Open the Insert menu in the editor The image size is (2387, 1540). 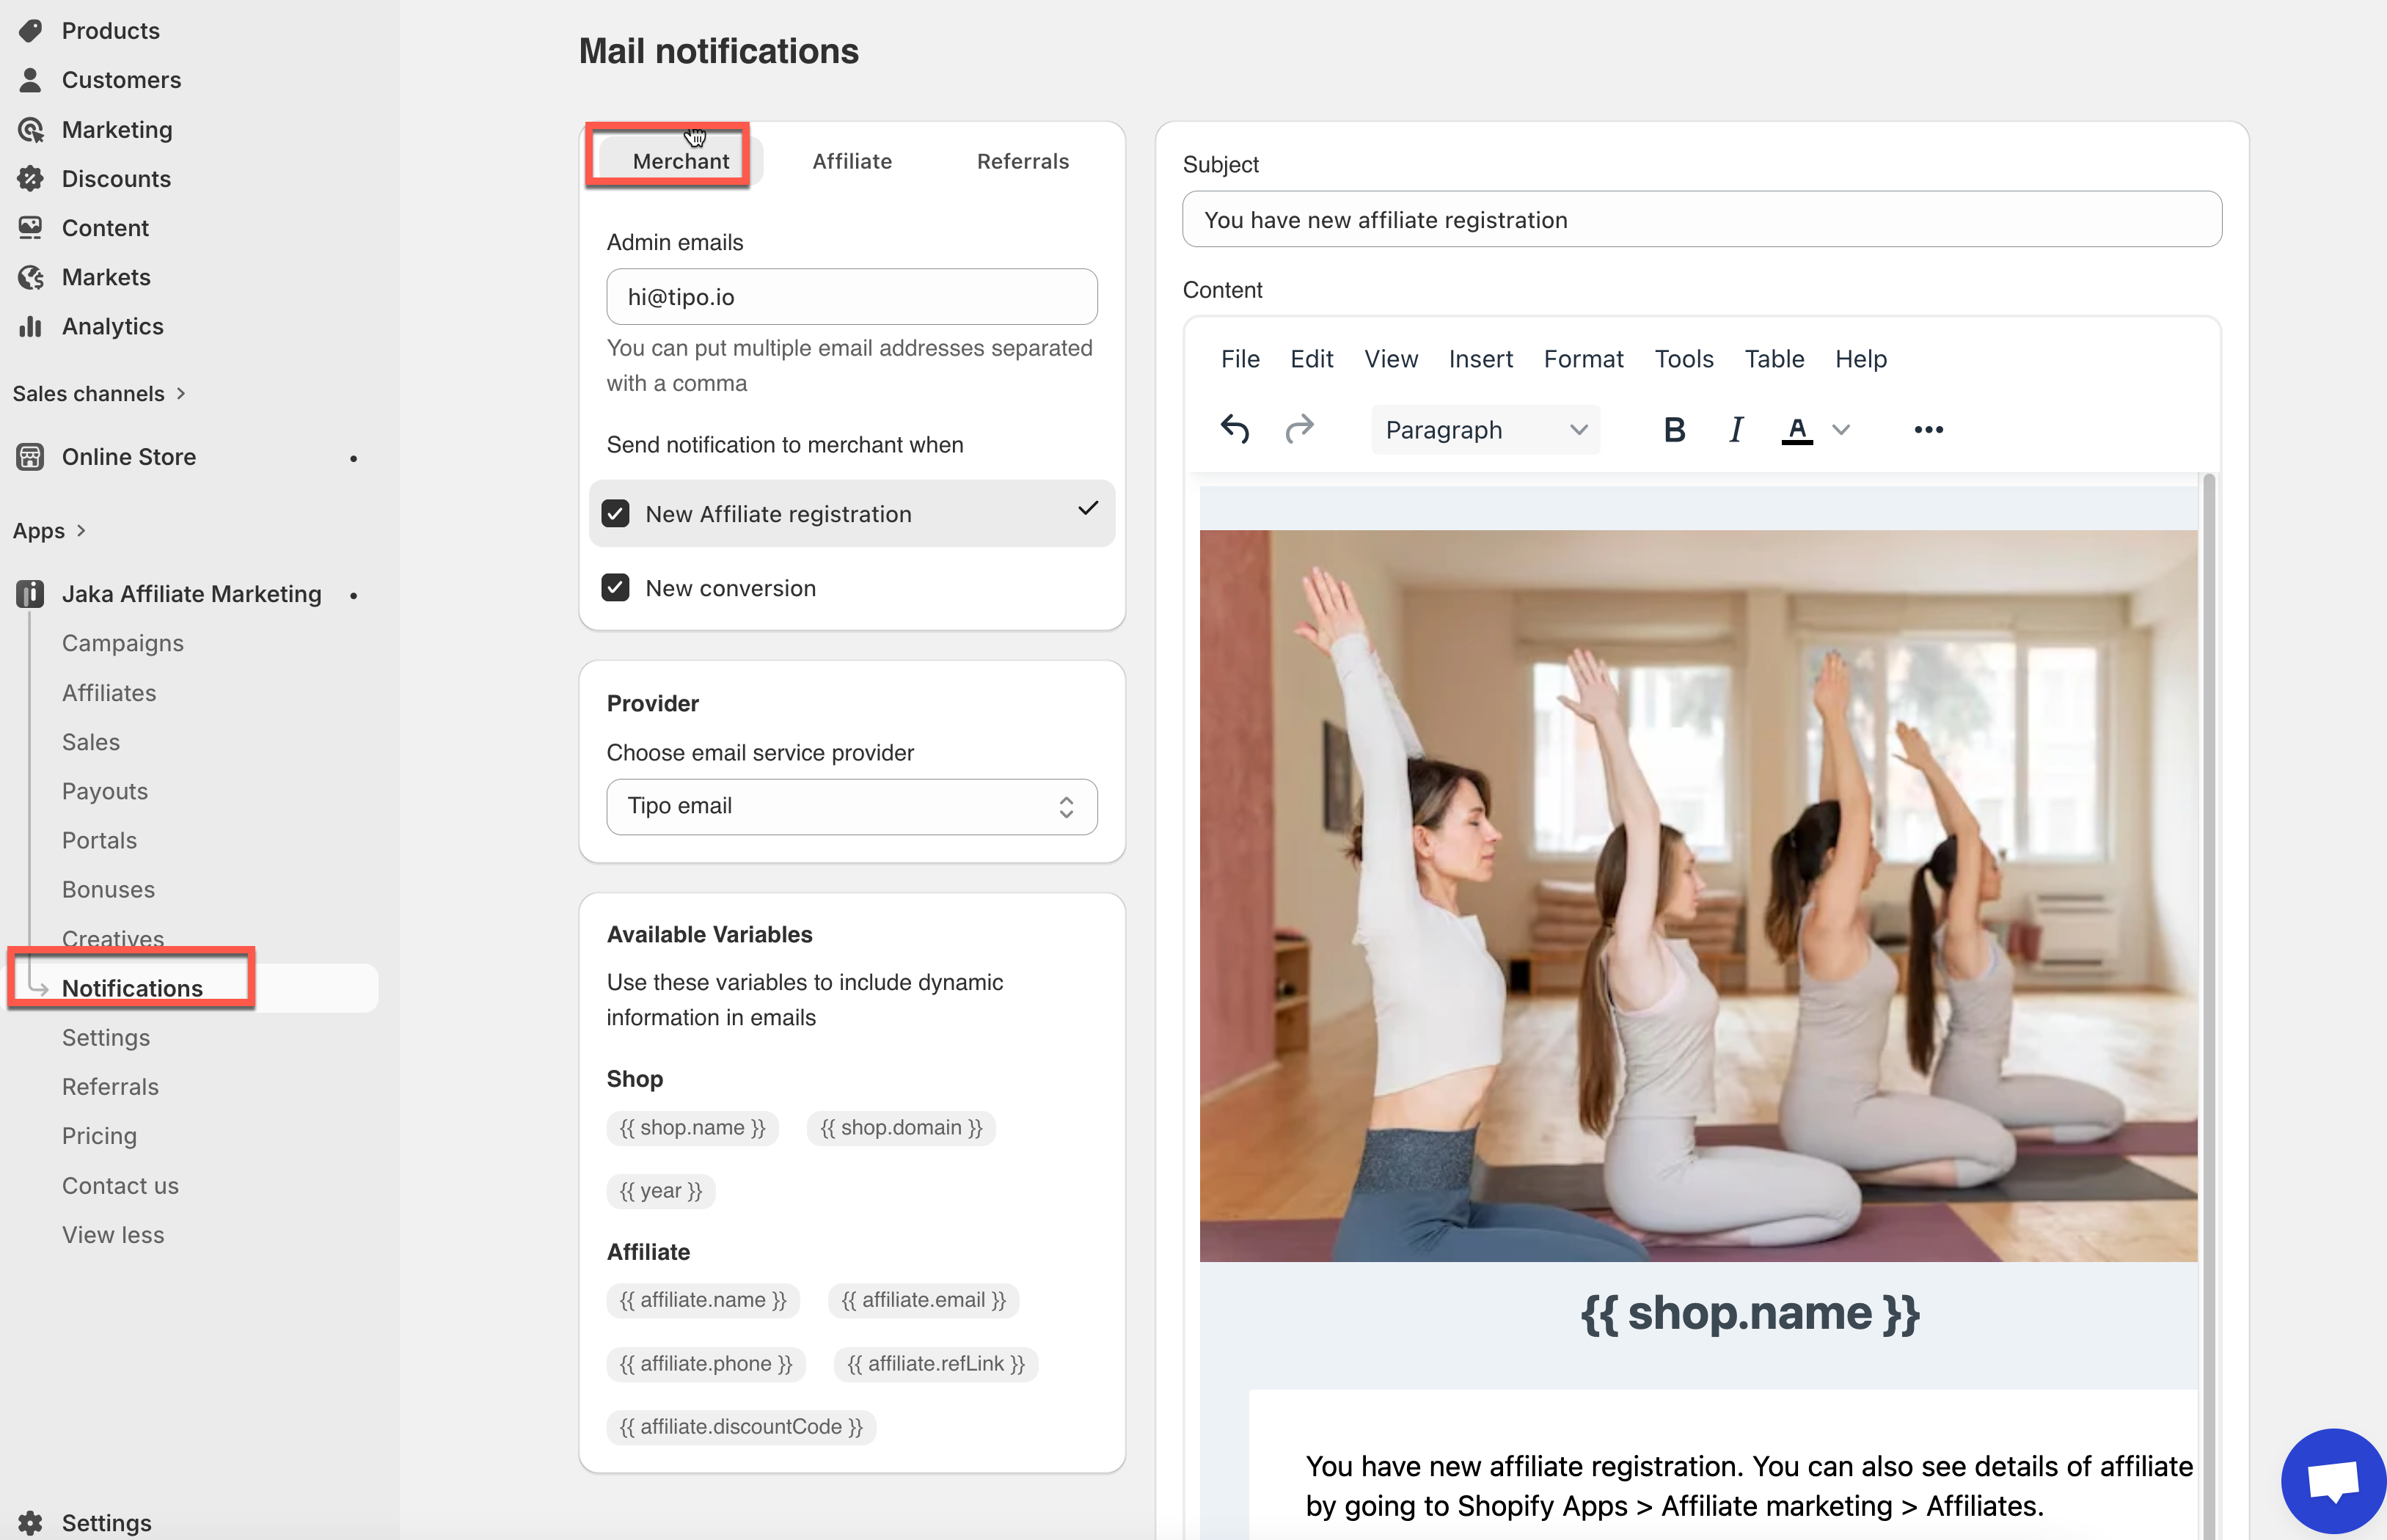(1479, 358)
